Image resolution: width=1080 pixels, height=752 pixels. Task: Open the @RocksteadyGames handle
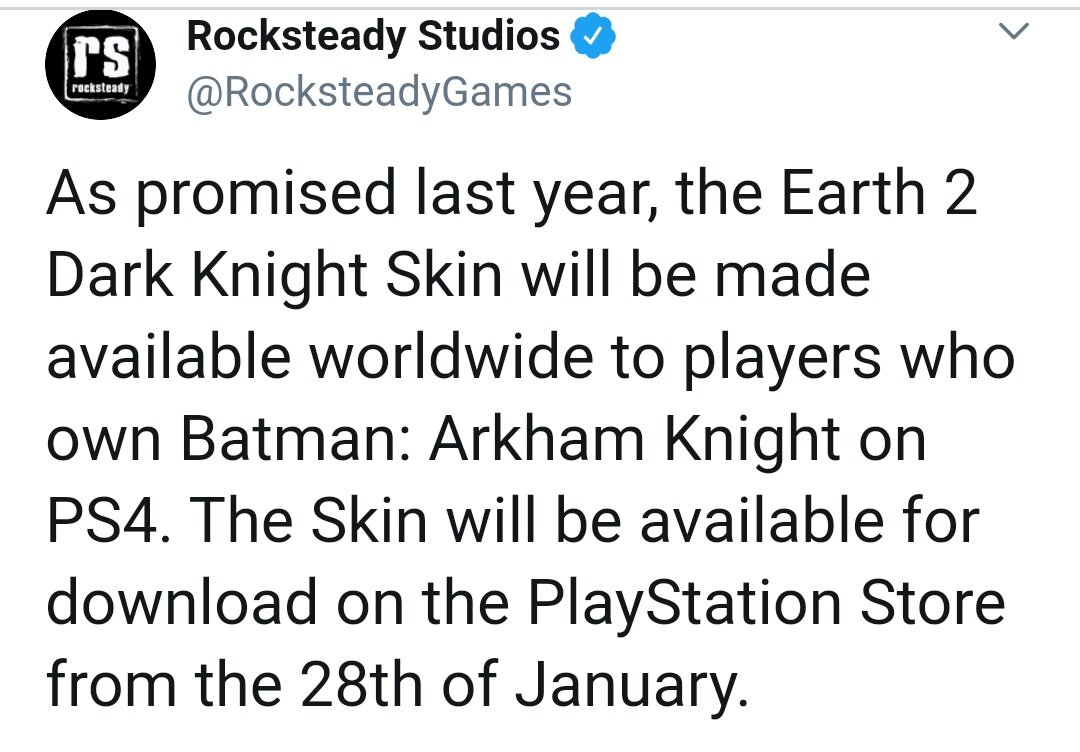(x=380, y=91)
